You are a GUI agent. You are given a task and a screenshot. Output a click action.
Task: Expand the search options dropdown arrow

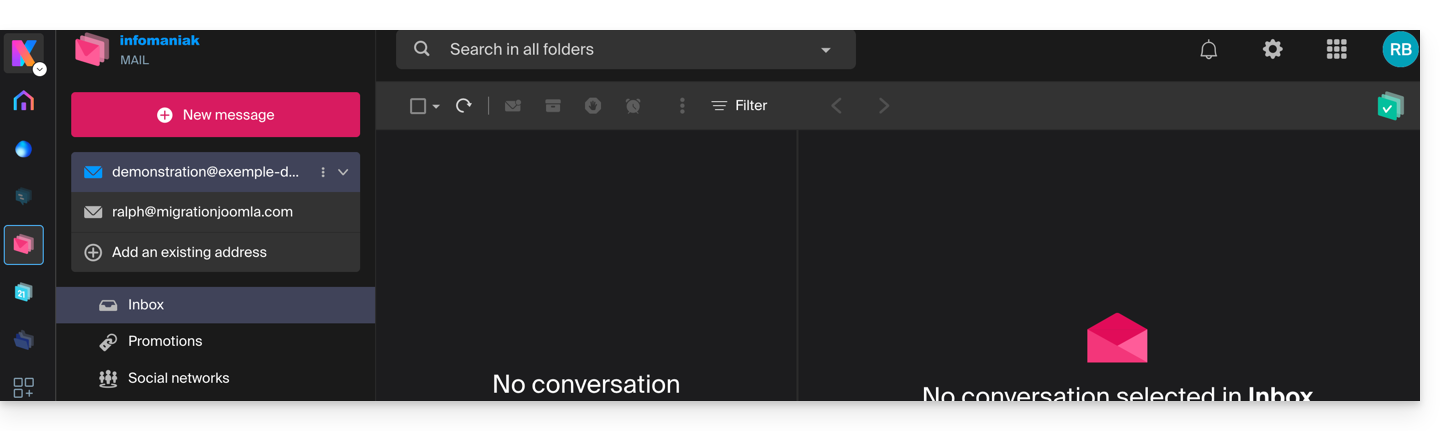826,50
